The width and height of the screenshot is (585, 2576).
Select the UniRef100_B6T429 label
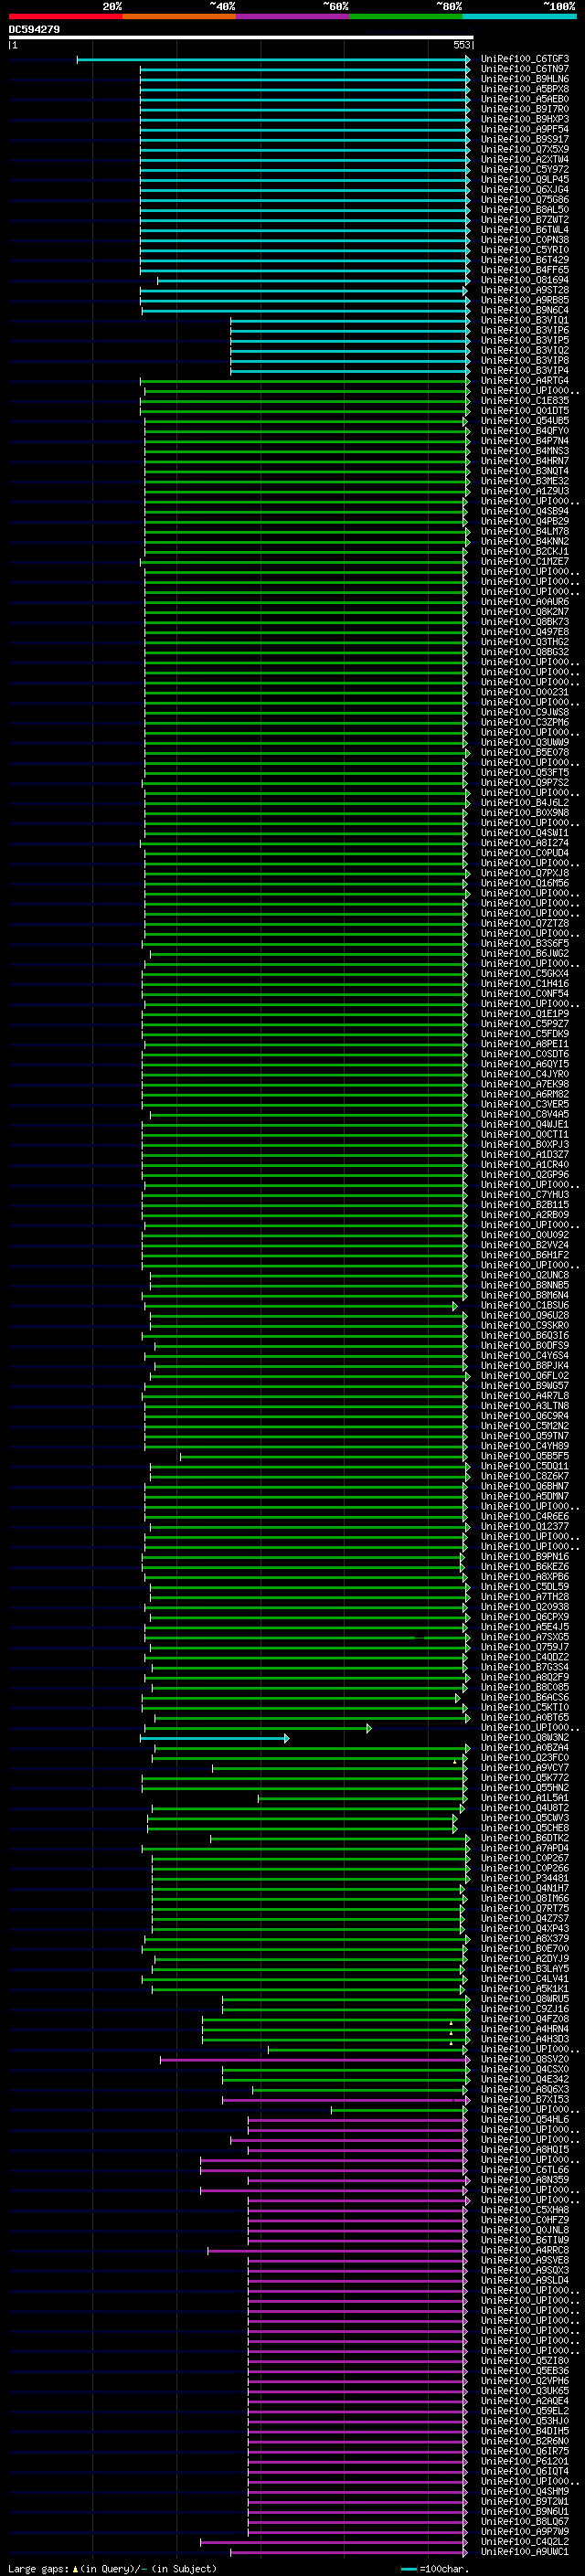pyautogui.click(x=524, y=260)
